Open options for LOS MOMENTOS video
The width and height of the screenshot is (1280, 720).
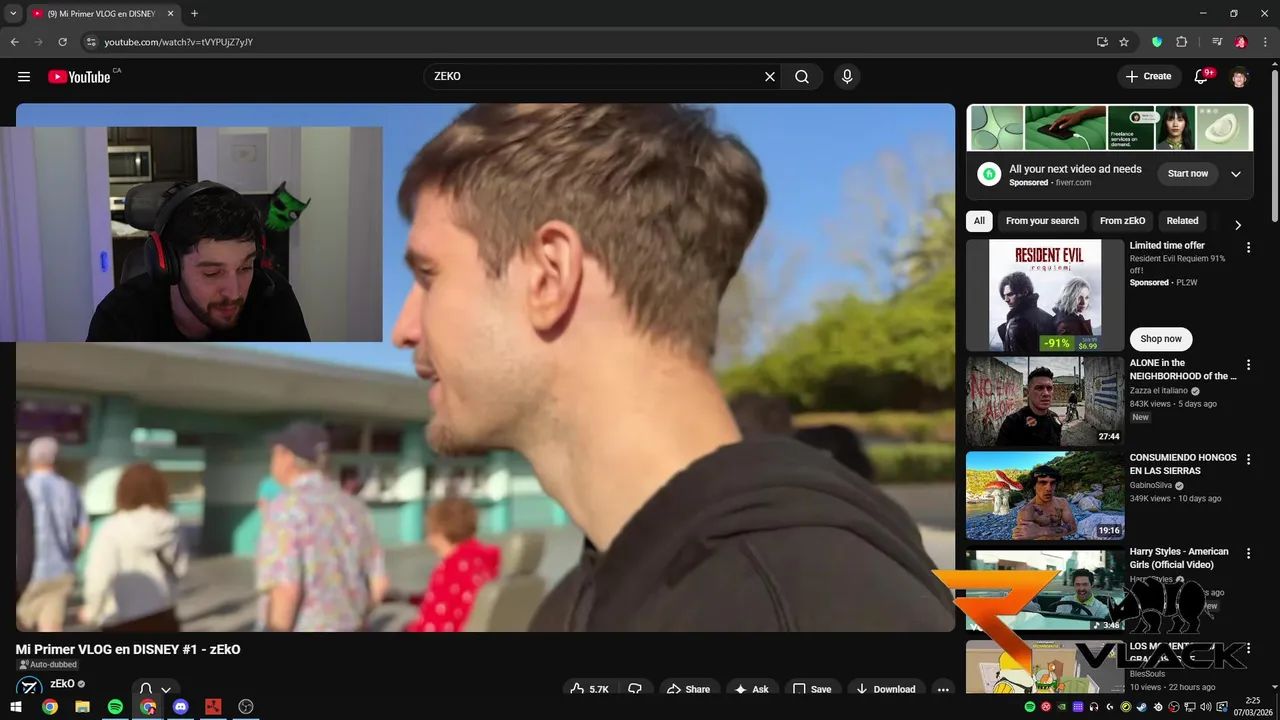(1248, 648)
